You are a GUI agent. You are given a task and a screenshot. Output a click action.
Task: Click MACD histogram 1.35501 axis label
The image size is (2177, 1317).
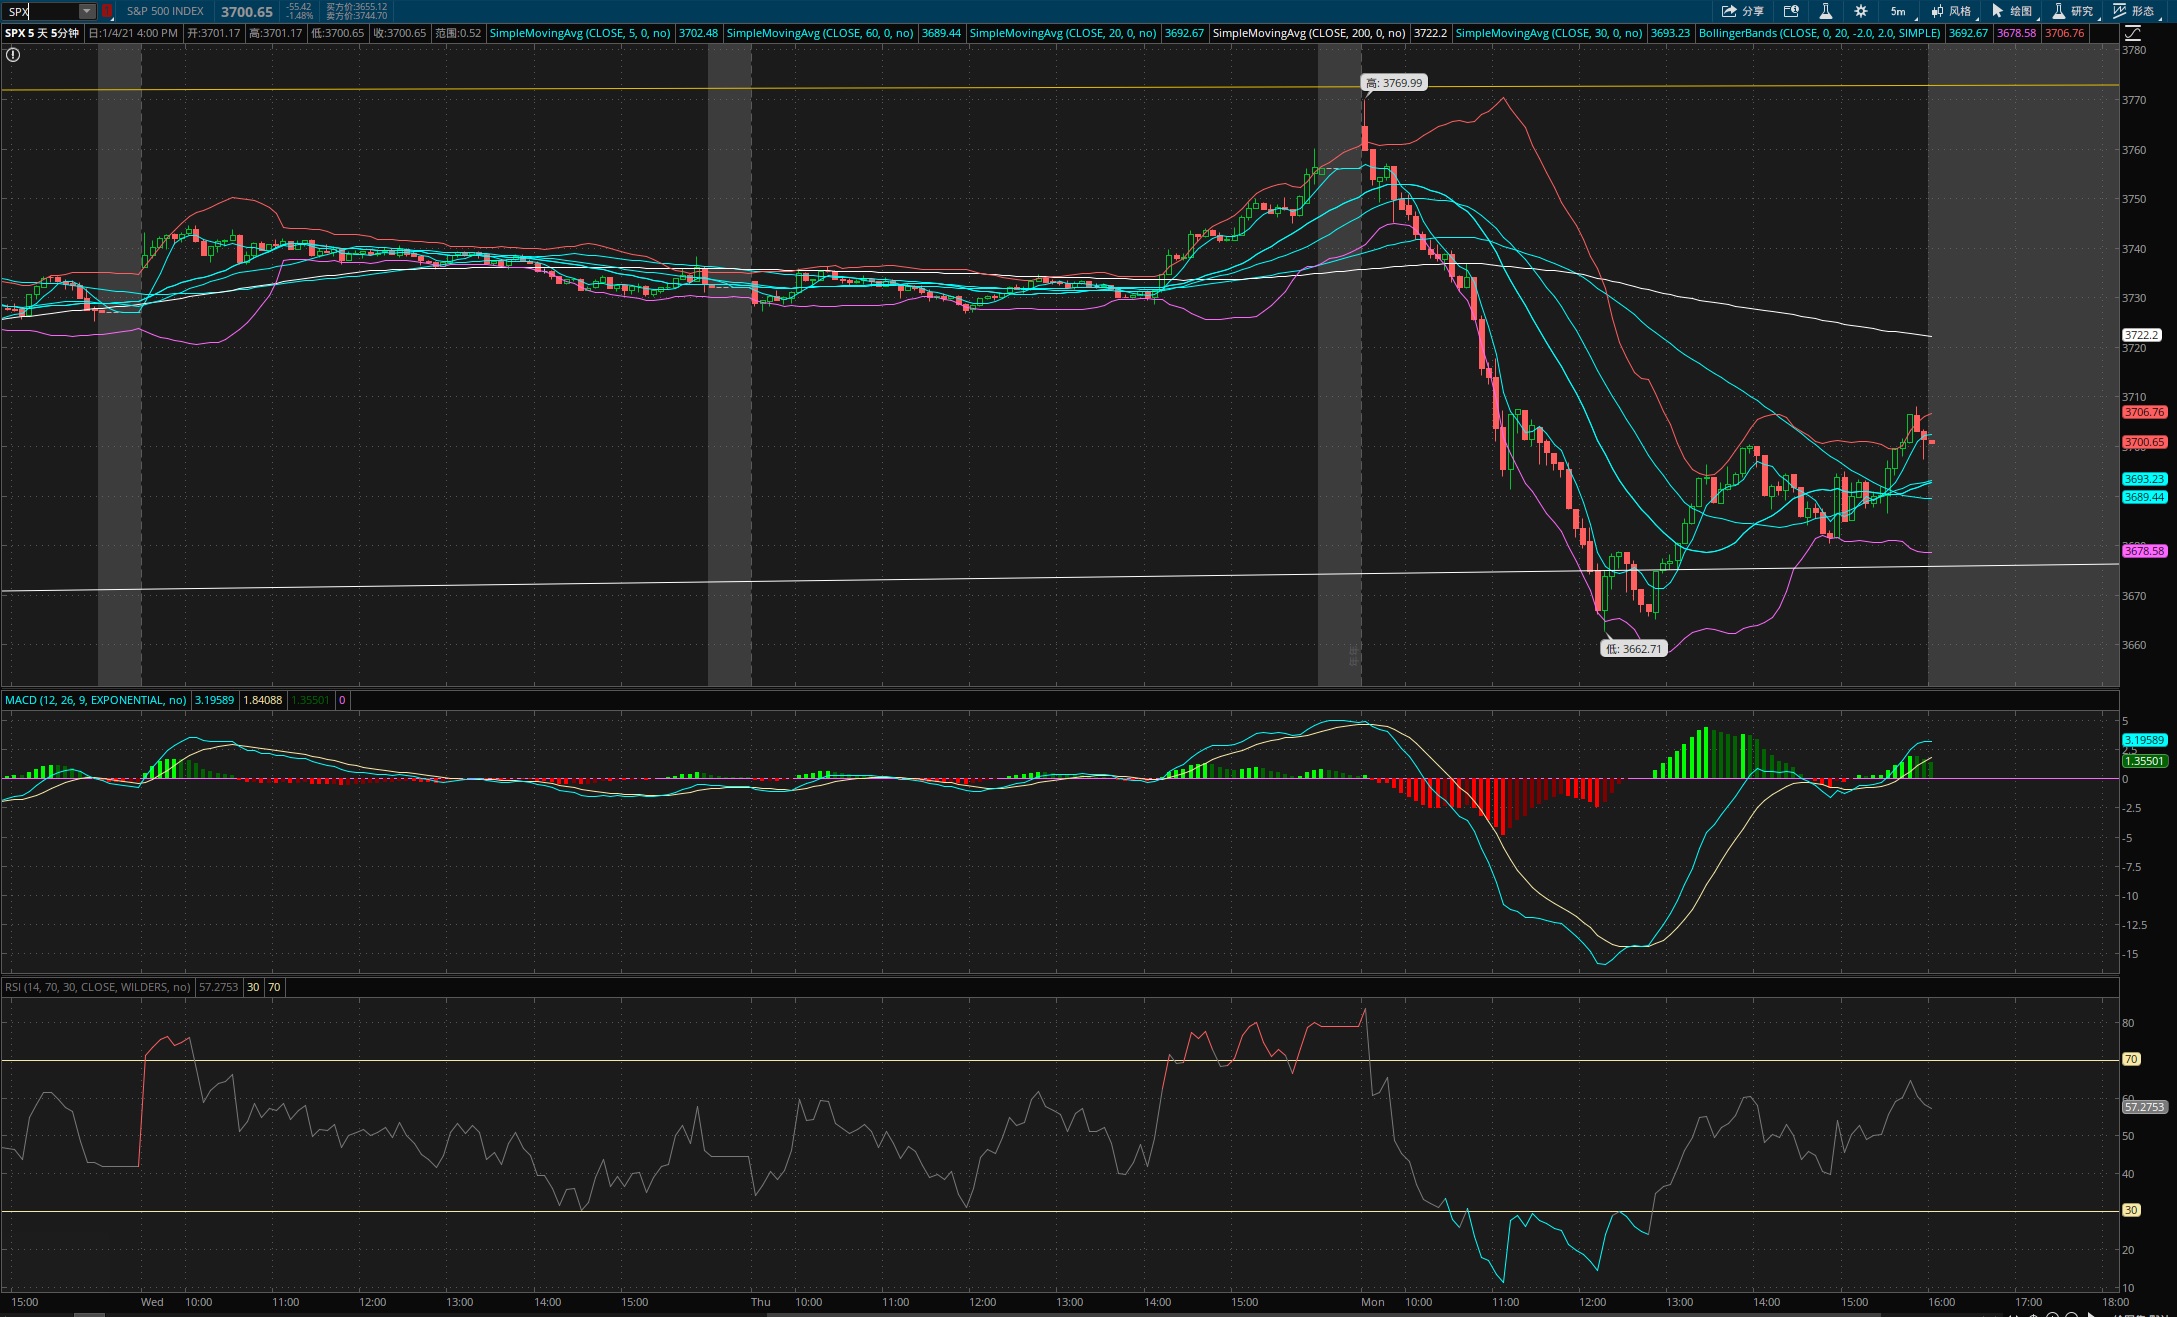pyautogui.click(x=2145, y=761)
